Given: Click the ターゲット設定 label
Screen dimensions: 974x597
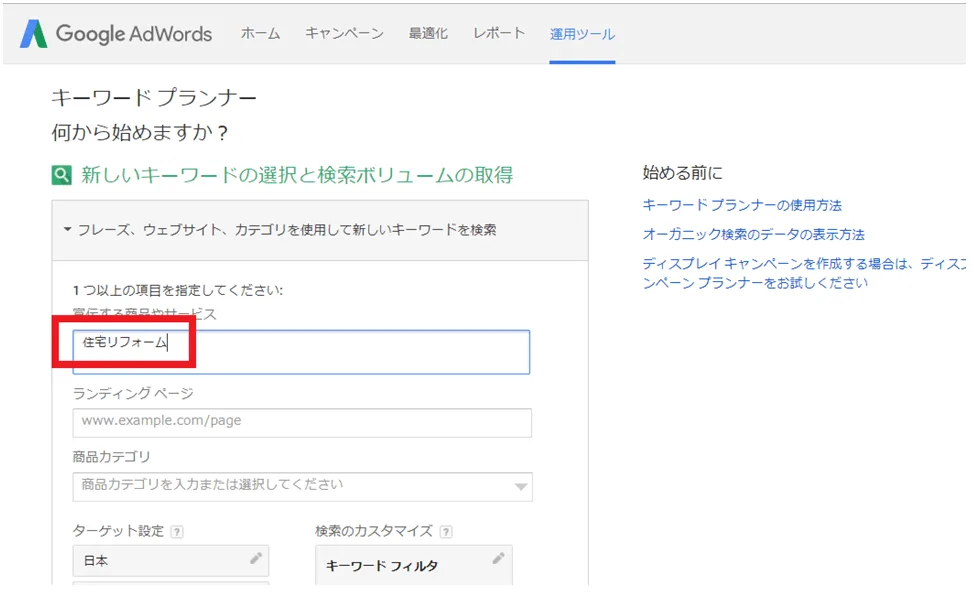Looking at the screenshot, I should click(x=118, y=531).
